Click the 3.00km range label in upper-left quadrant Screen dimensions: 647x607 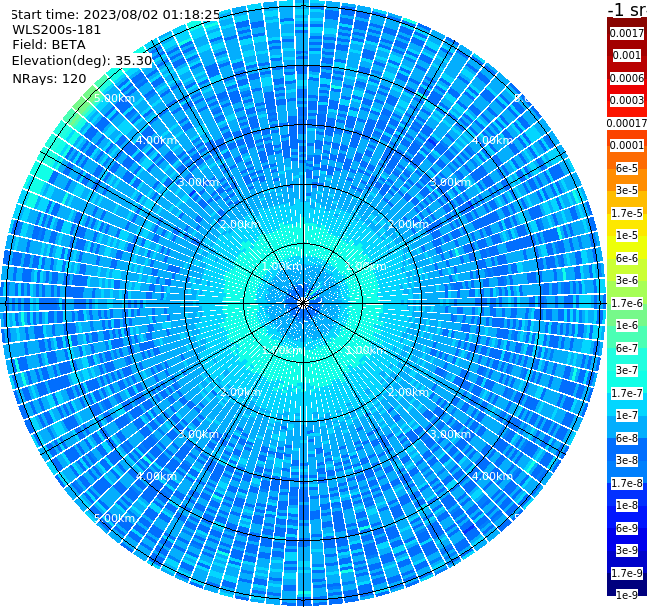pyautogui.click(x=198, y=182)
